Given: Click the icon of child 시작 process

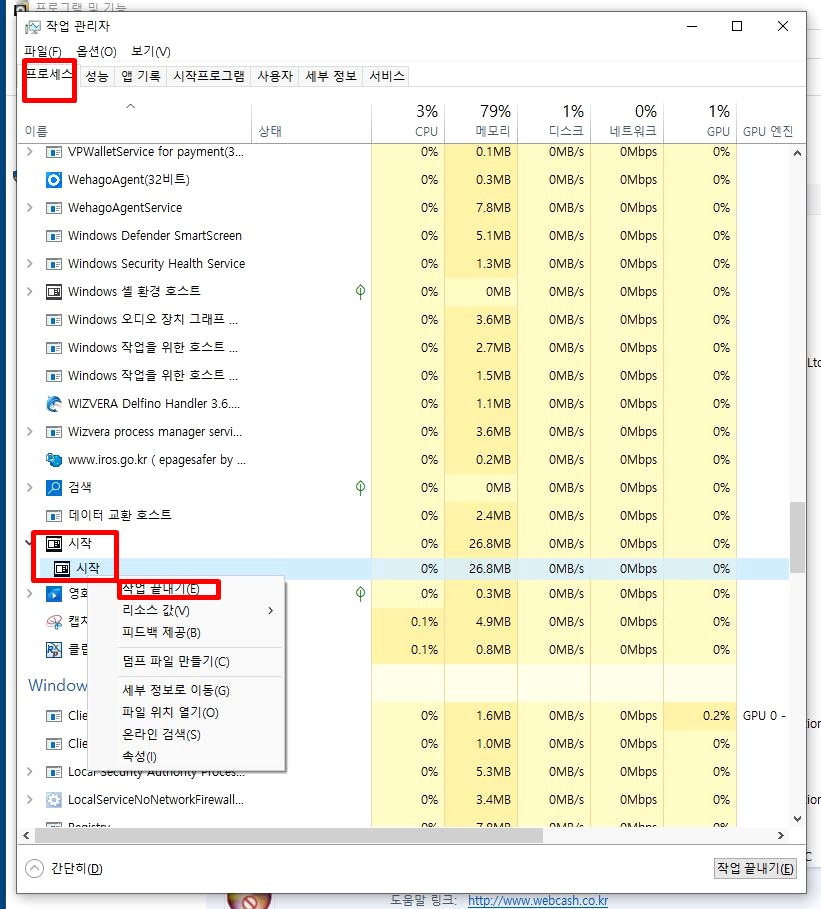Looking at the screenshot, I should click(x=62, y=569).
